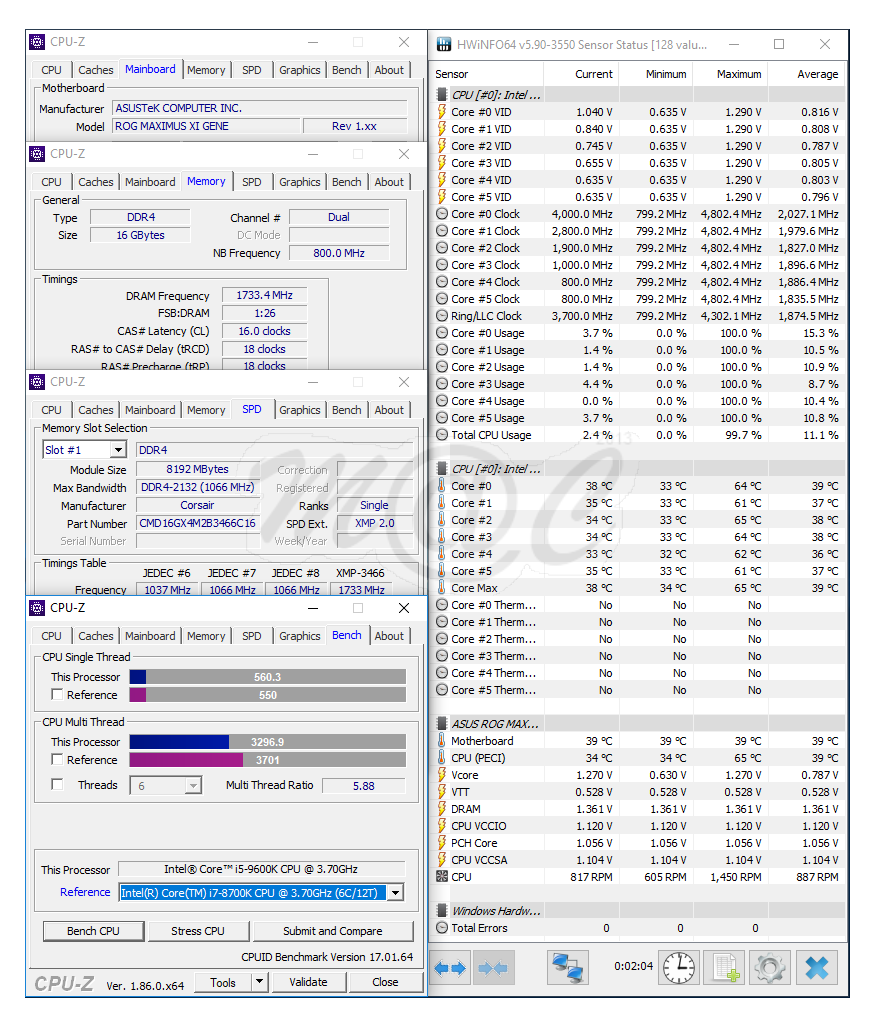Screen dimensions: 875x1027
Task: Click the Ring/LLC Clock circle icon
Action: coord(442,316)
